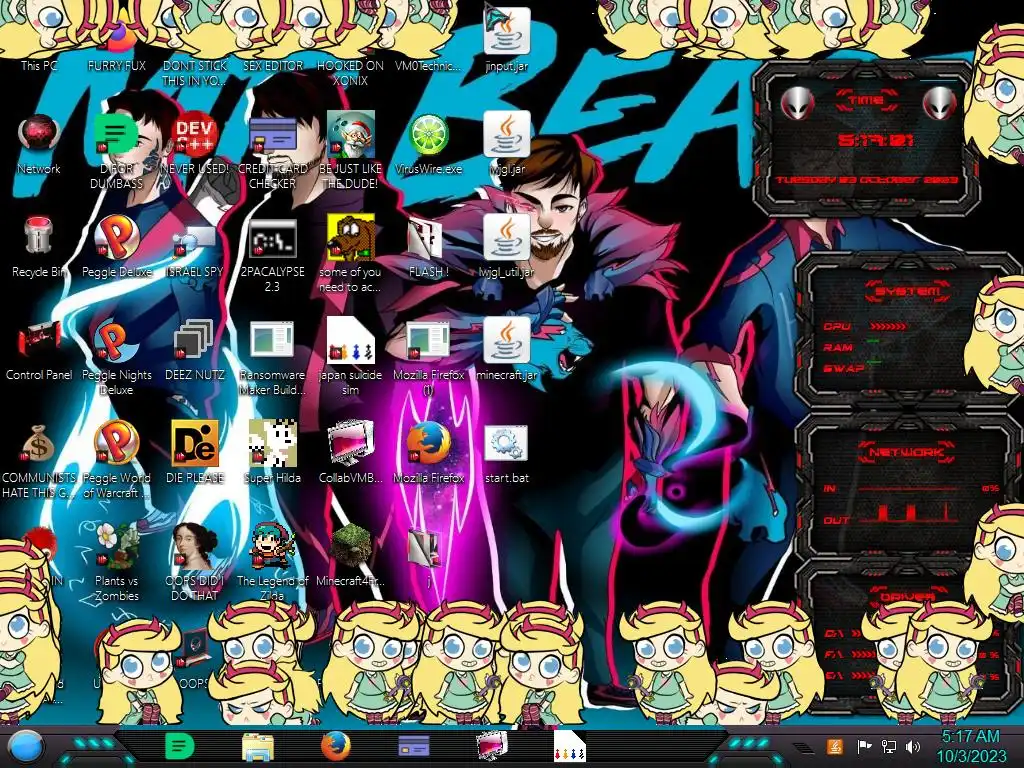Open the FLASH ! shortcut
The height and width of the screenshot is (768, 1024).
coord(428,247)
